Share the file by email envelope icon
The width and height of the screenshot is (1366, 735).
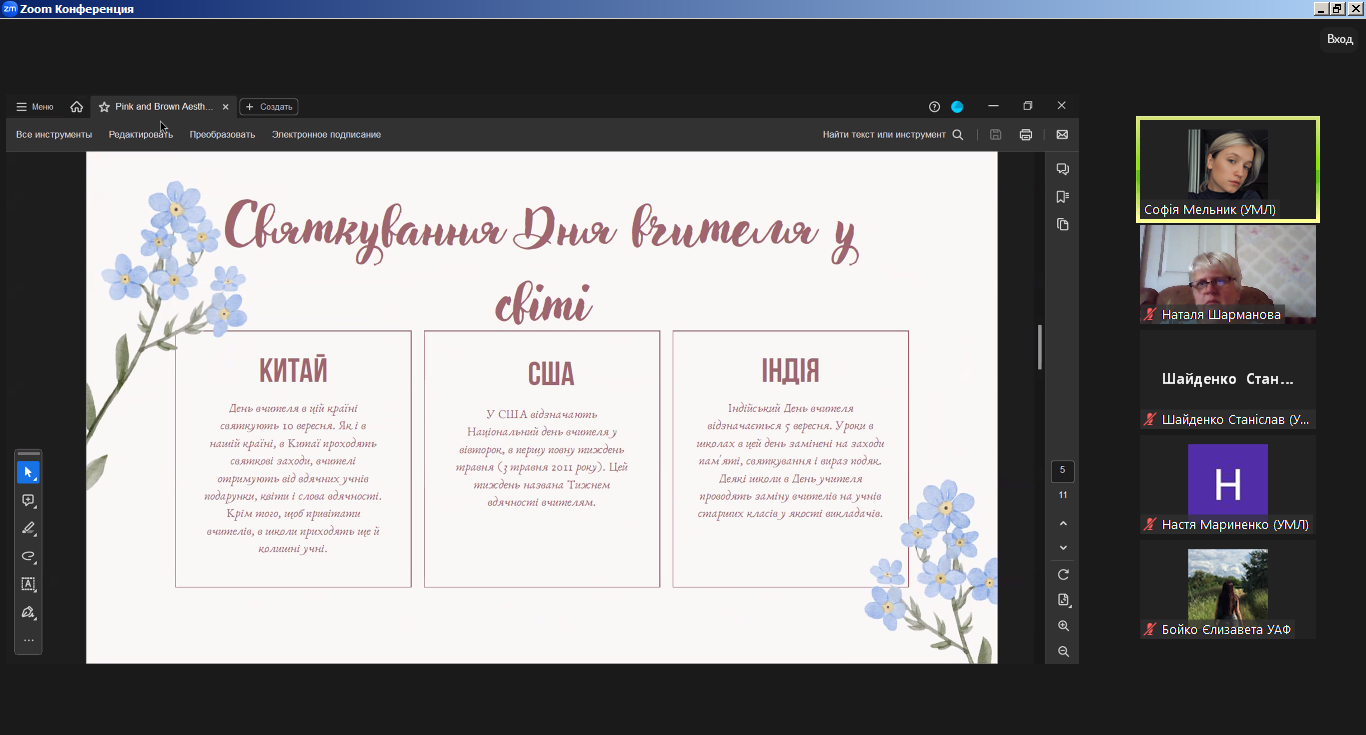coord(1062,134)
